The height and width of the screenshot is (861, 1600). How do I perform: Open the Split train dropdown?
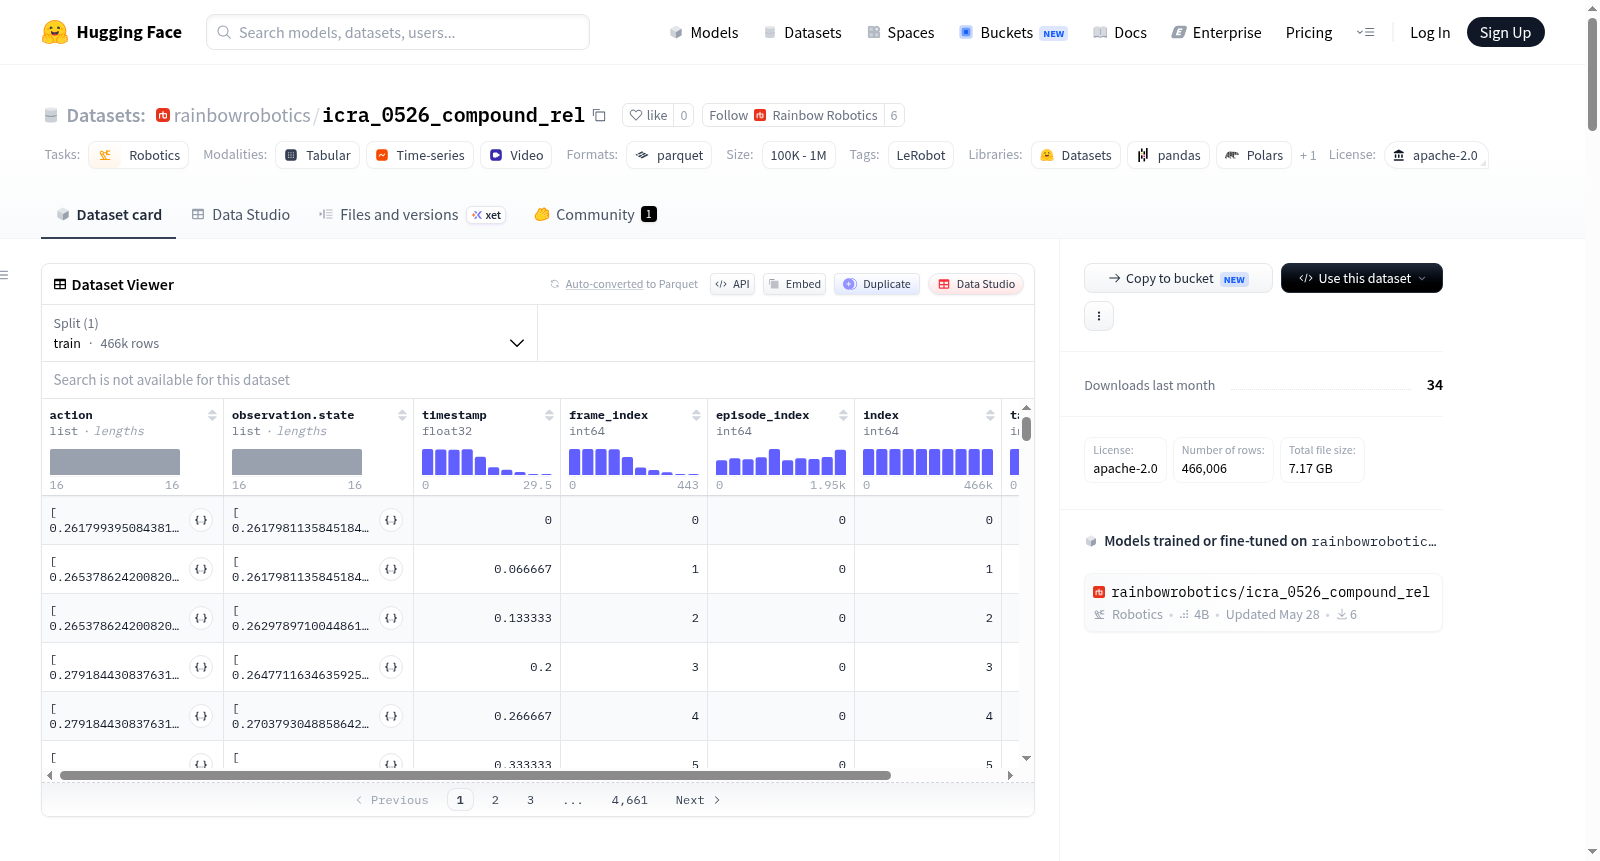point(289,333)
